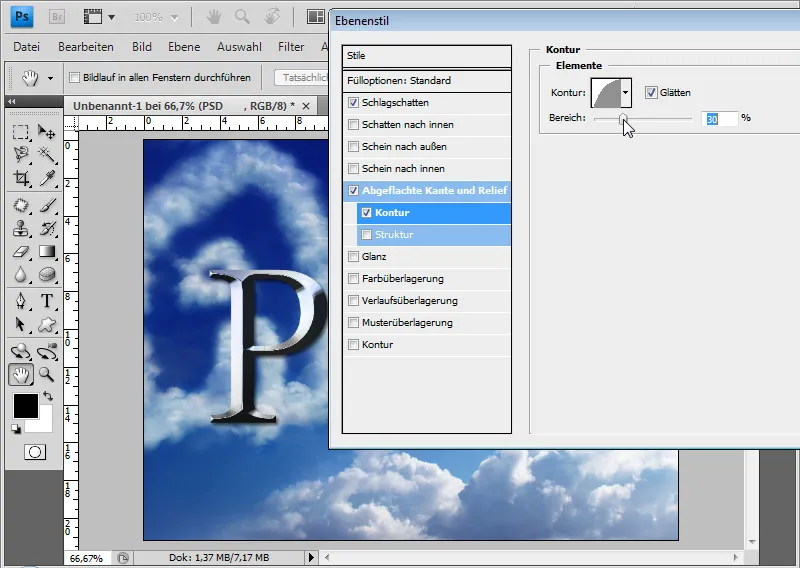Enable Schein nach innen checkbox
The height and width of the screenshot is (568, 800).
click(x=353, y=168)
